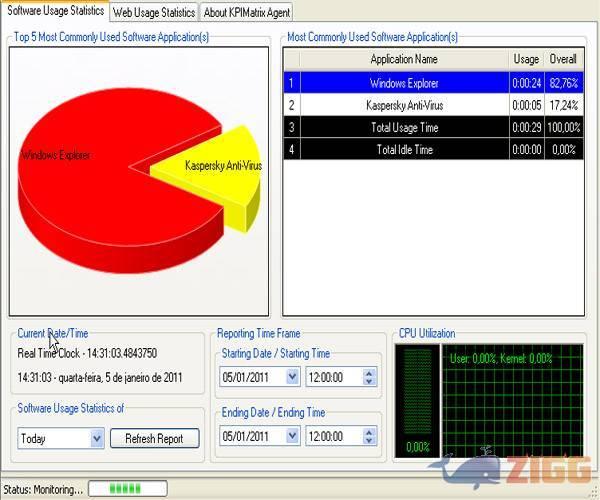Click the Refresh Report button

pos(154,438)
